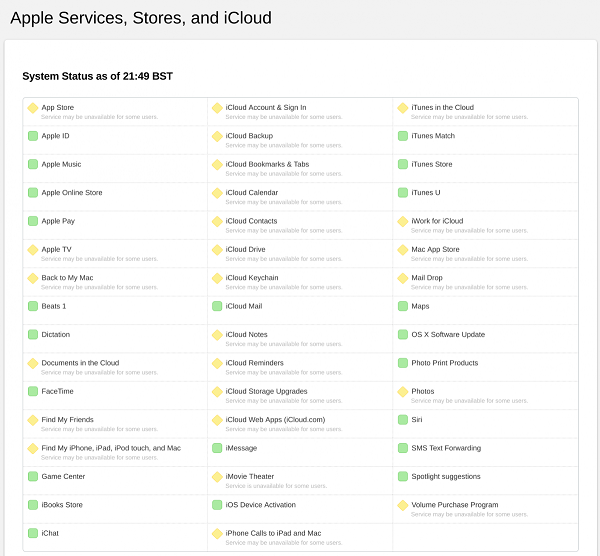Click the green status icon beside Siri
Viewport: 600px width, 556px height.
tap(403, 420)
